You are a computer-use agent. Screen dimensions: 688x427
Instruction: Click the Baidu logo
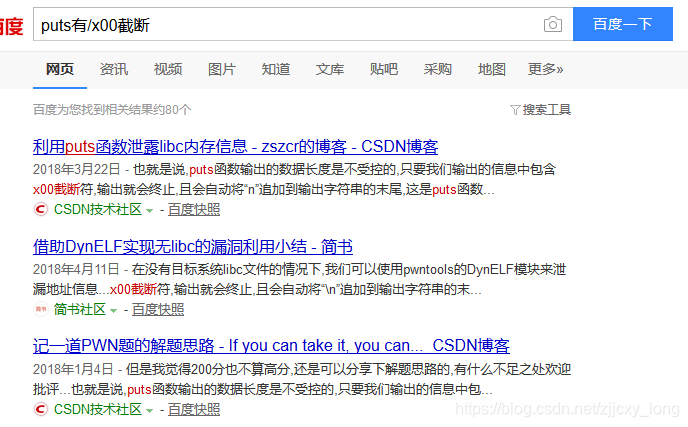coord(11,25)
